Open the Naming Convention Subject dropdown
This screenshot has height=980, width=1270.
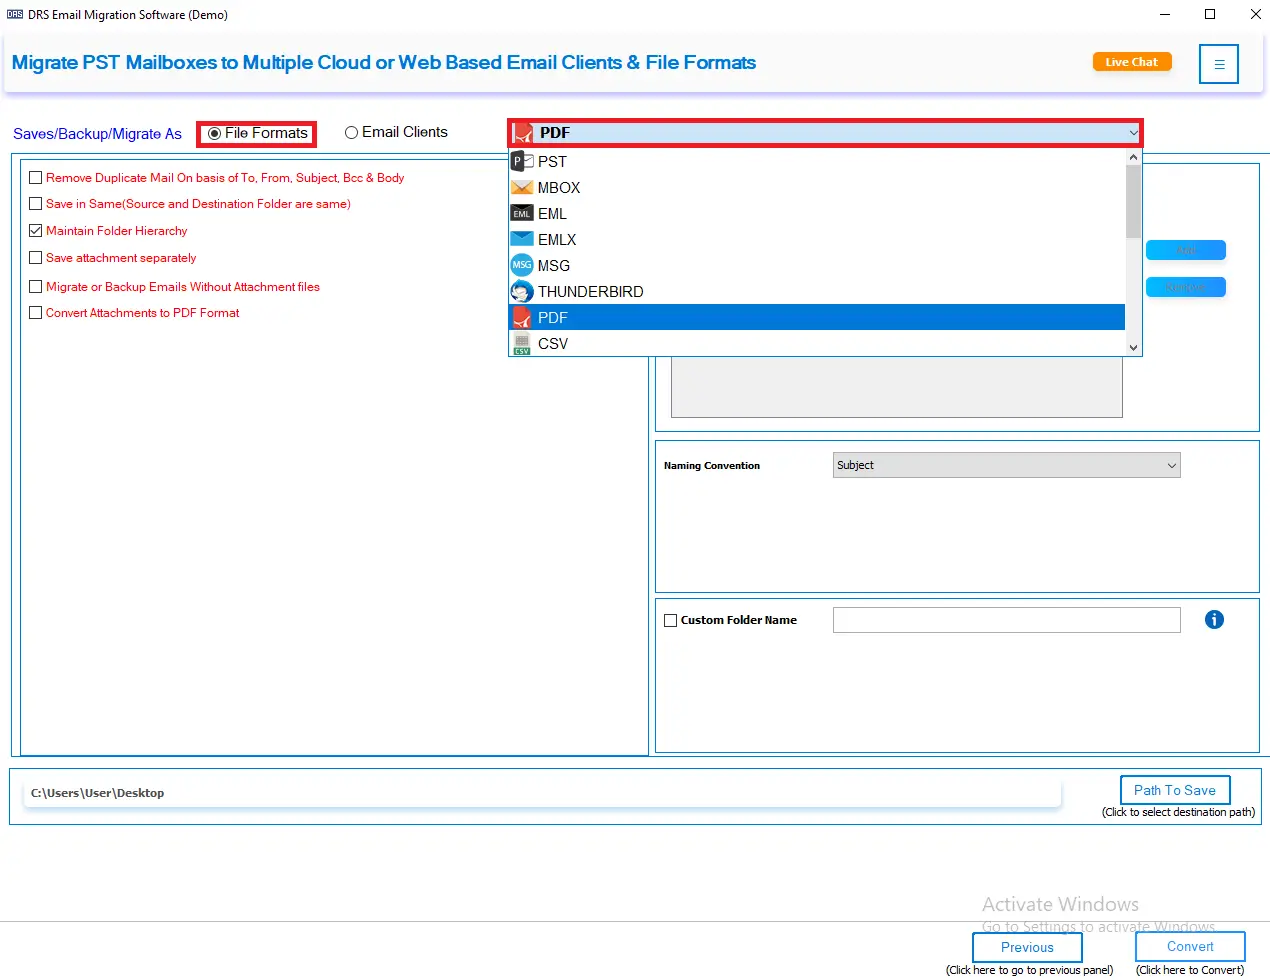click(1007, 465)
